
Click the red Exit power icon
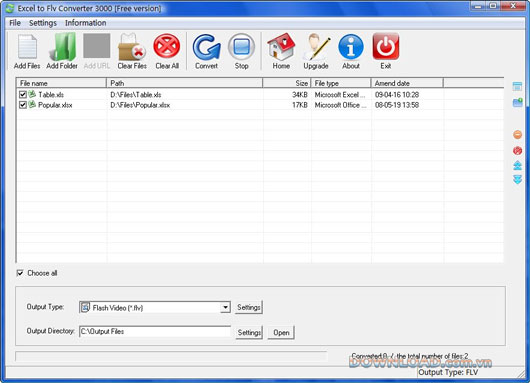click(x=386, y=46)
